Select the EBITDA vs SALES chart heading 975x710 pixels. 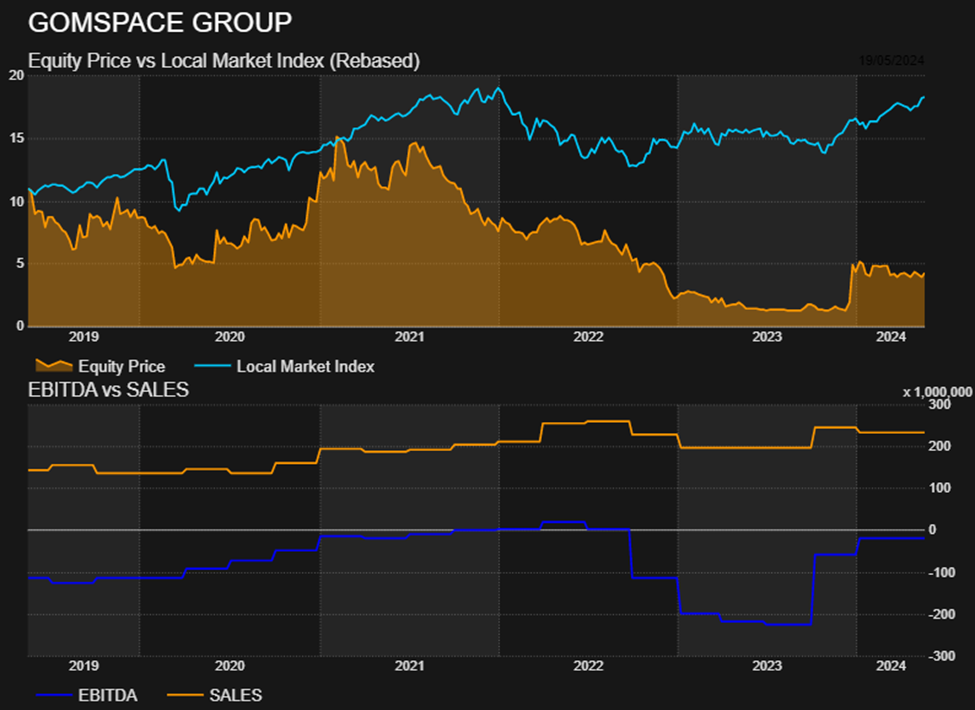tap(109, 390)
